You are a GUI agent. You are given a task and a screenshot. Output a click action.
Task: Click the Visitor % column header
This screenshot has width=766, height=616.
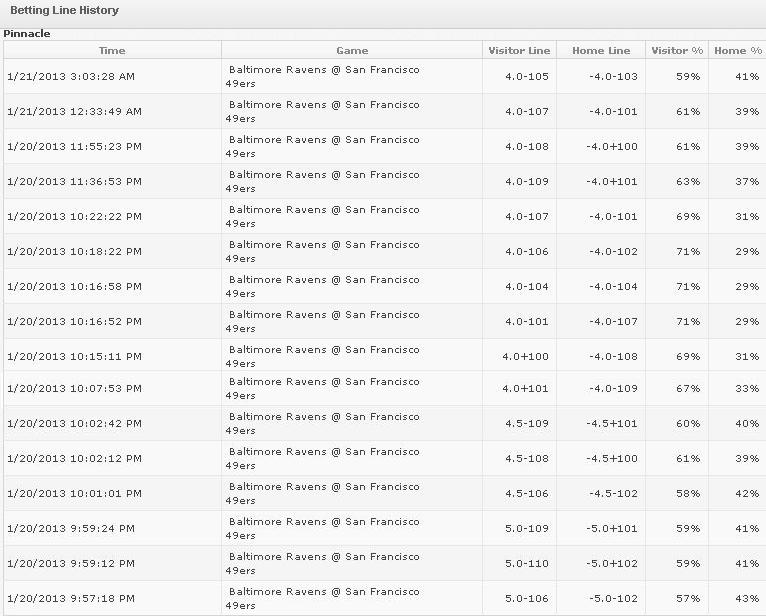677,50
